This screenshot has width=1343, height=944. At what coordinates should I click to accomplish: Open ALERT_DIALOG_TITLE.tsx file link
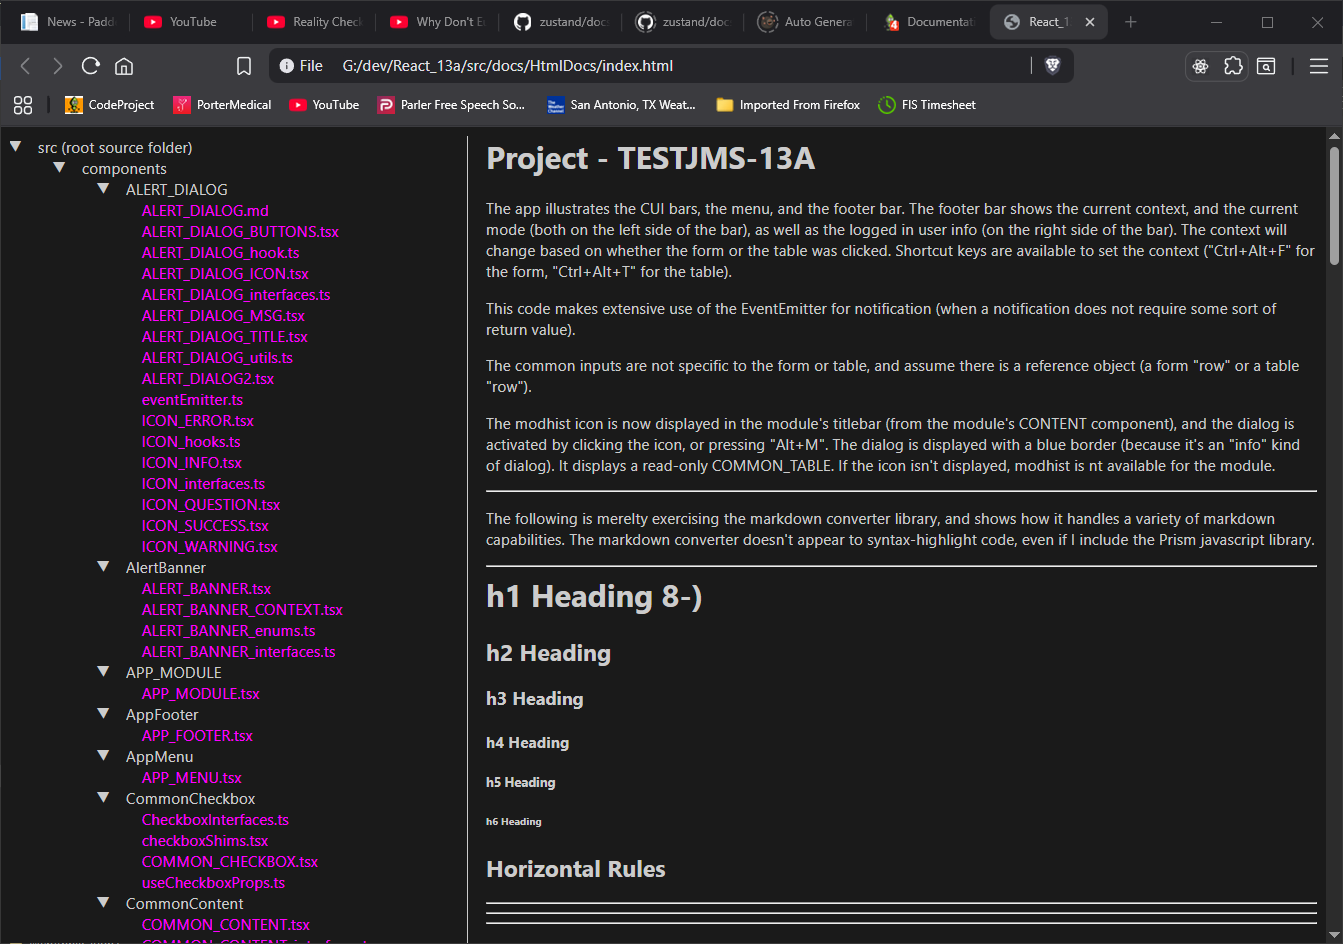pos(225,337)
